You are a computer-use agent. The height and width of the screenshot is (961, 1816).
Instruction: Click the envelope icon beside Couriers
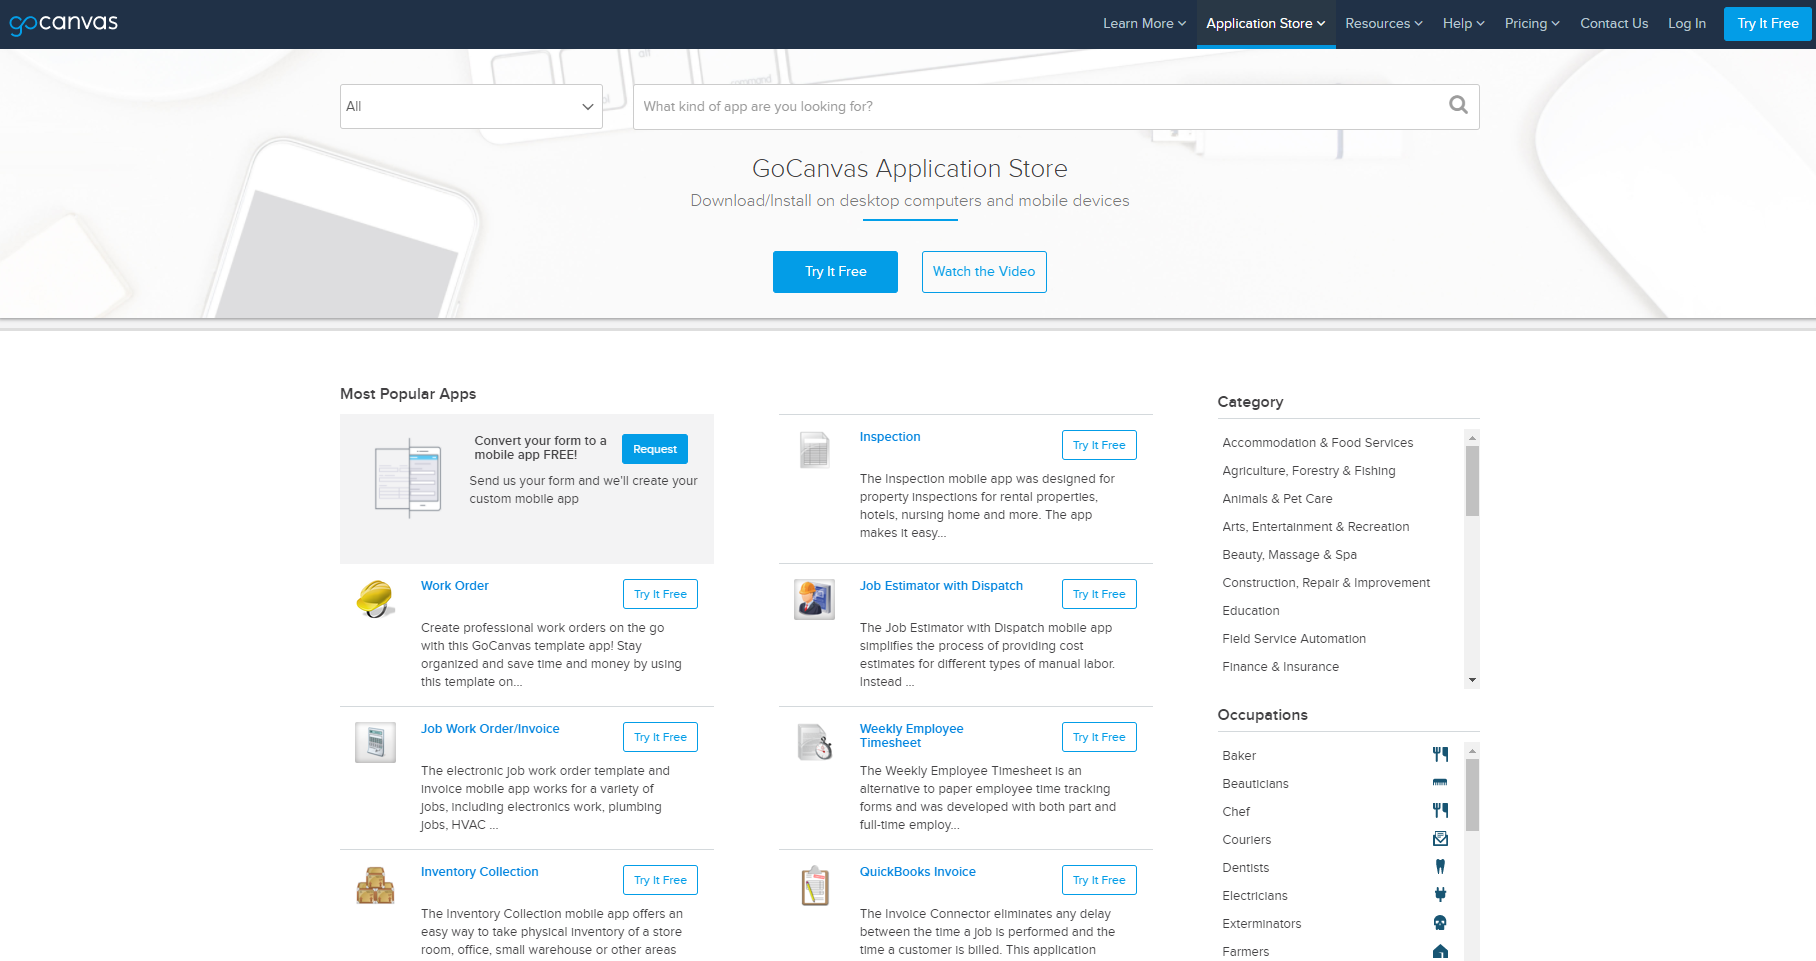point(1440,838)
